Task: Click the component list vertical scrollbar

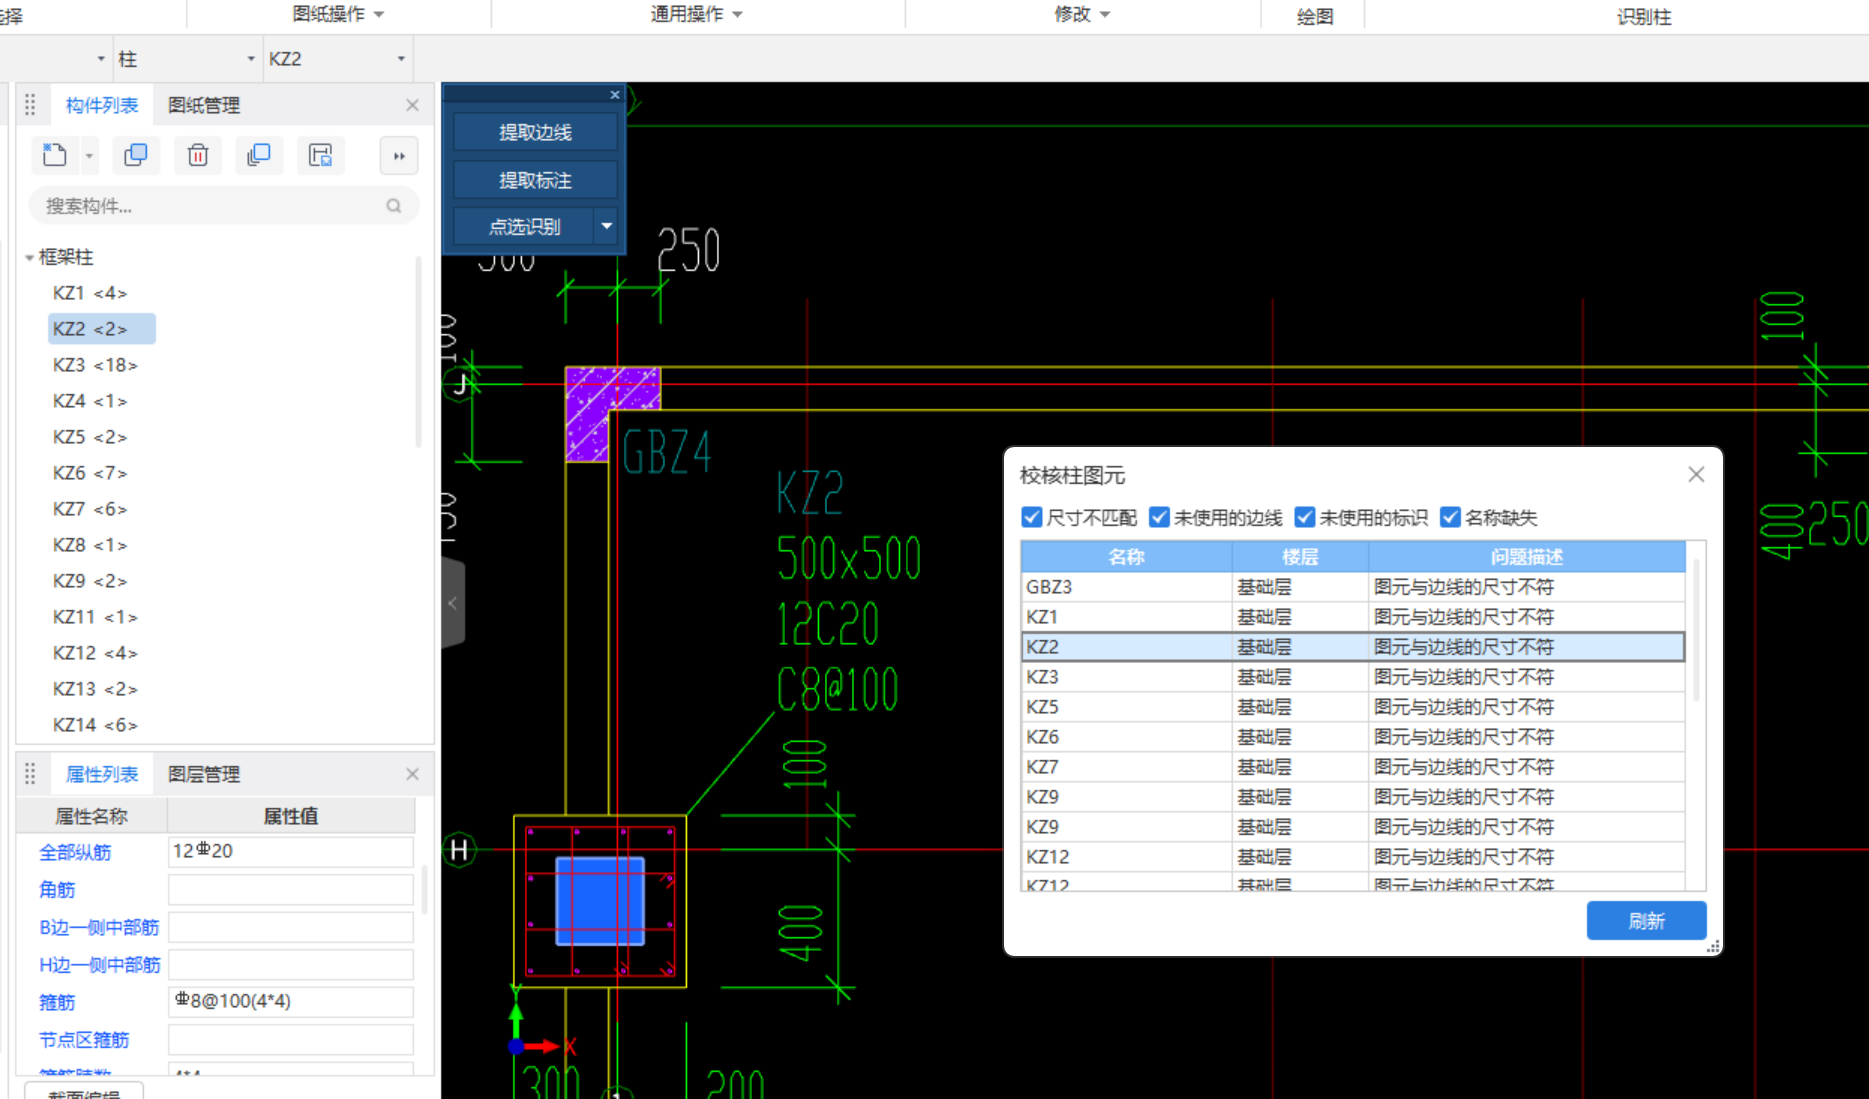Action: tap(418, 350)
